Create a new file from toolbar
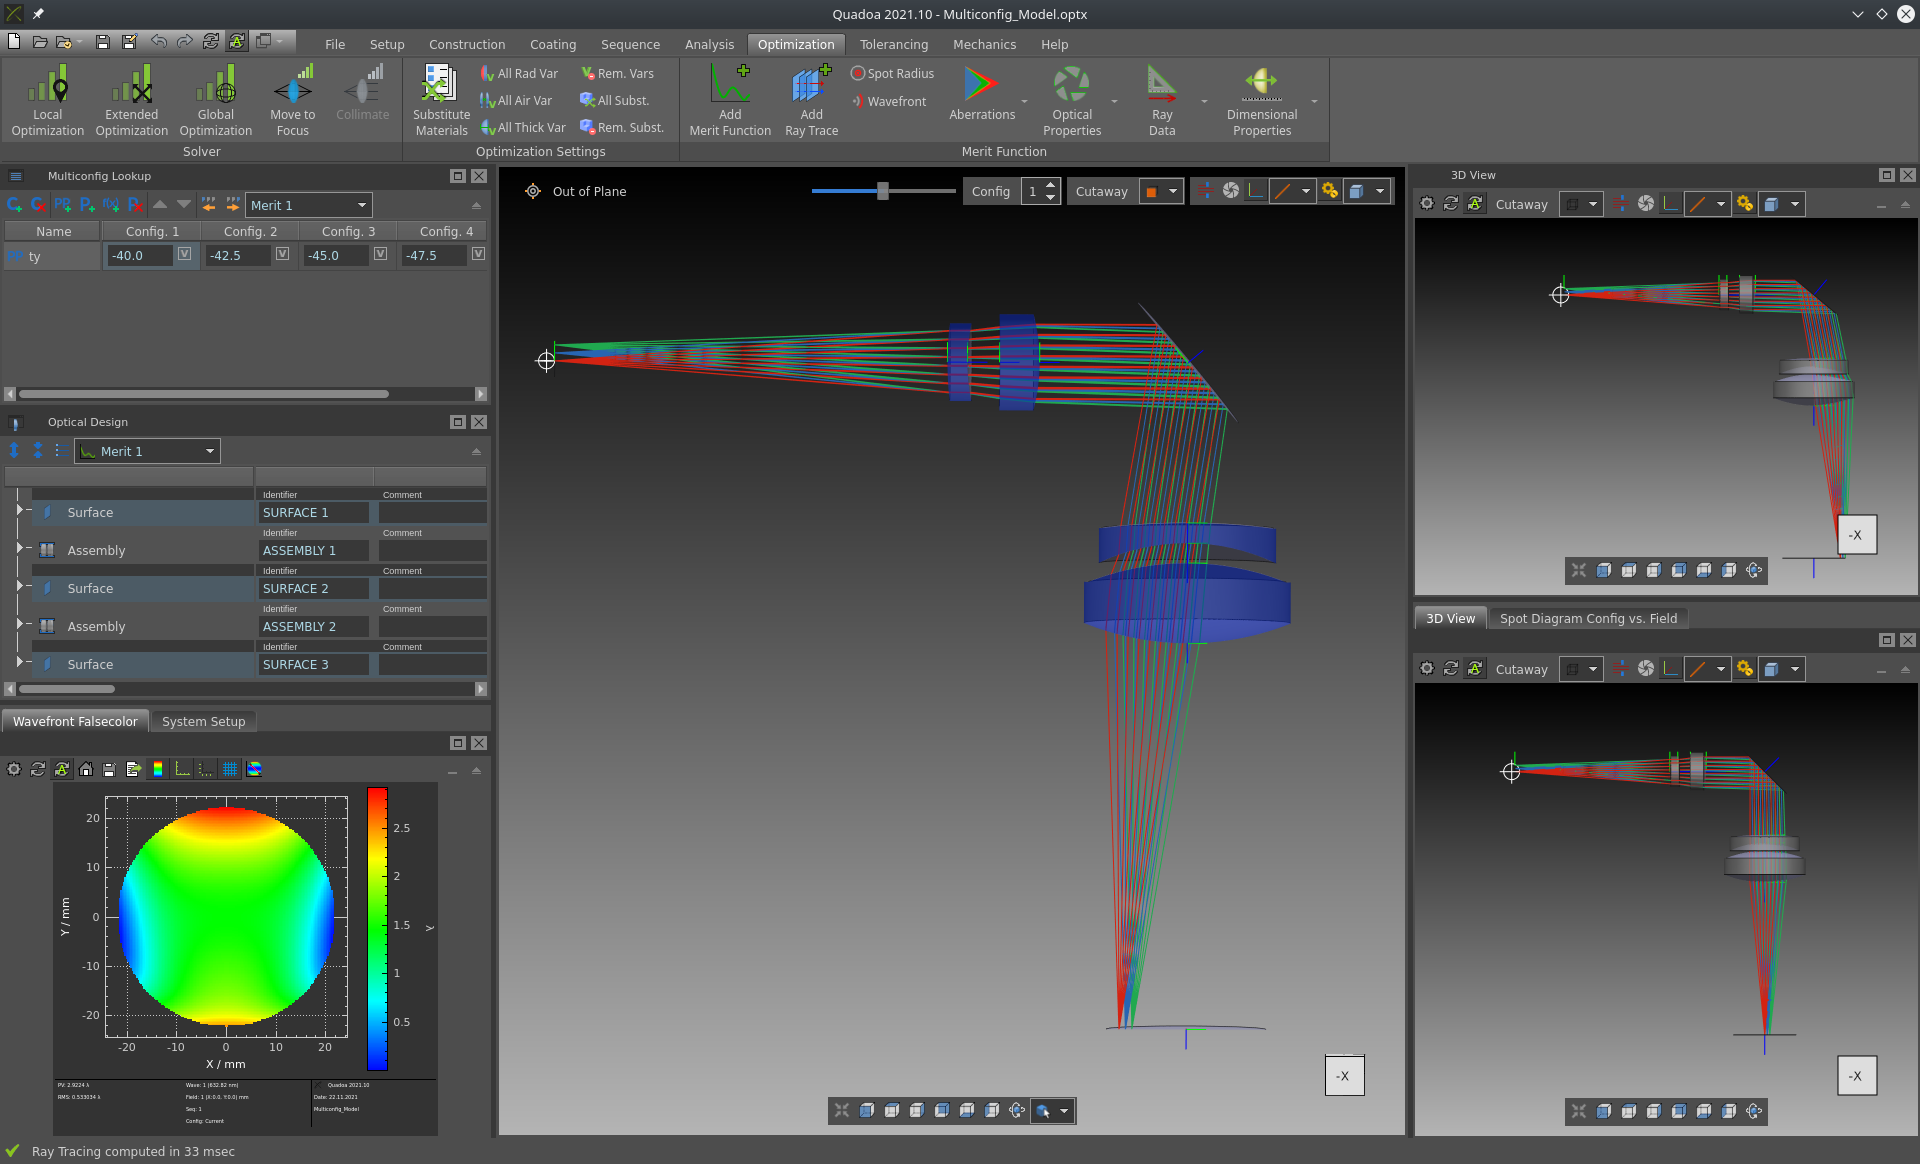 click(14, 41)
